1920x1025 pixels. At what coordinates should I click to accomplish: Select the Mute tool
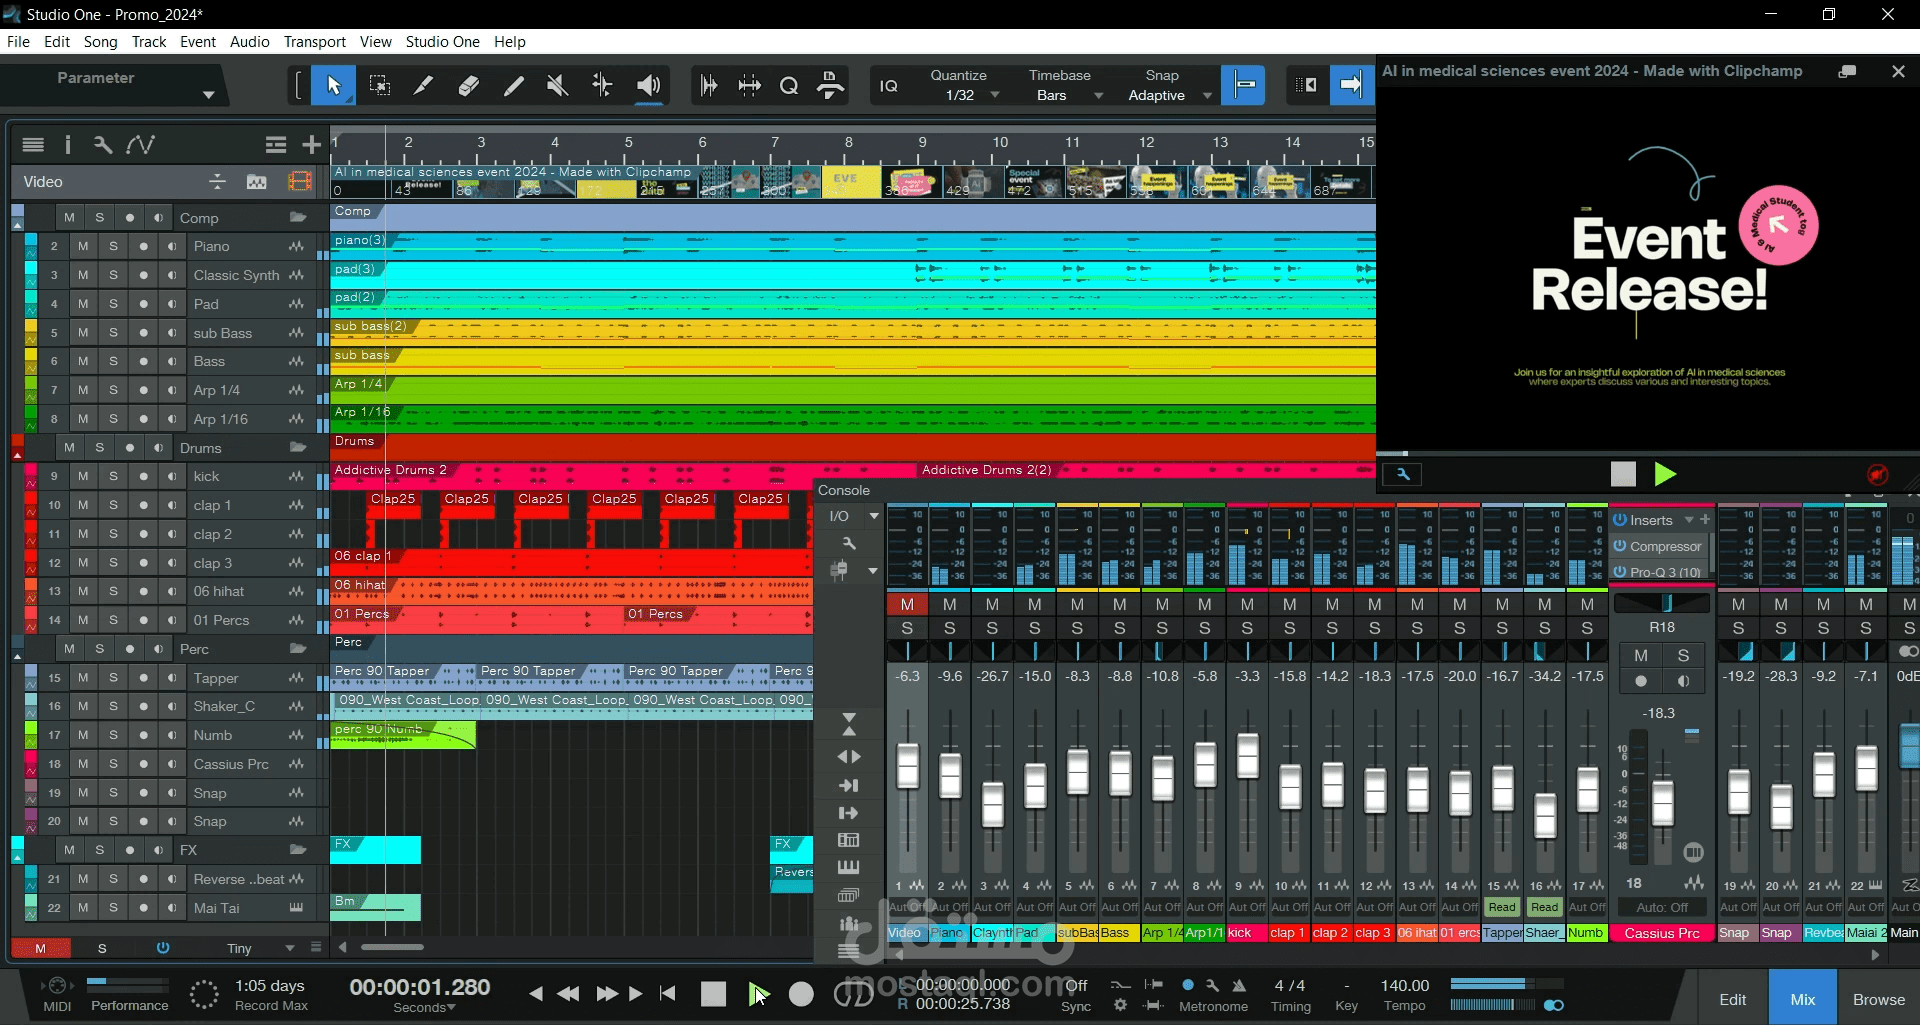tap(557, 85)
